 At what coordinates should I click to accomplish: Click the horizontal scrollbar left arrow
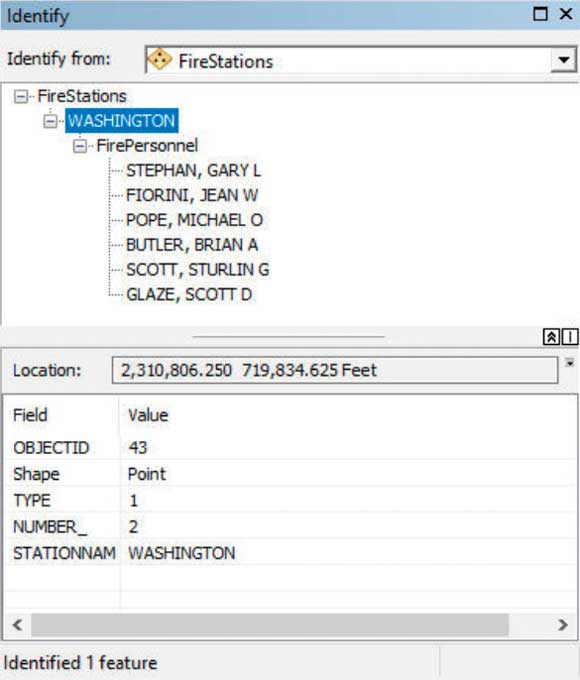coord(18,625)
